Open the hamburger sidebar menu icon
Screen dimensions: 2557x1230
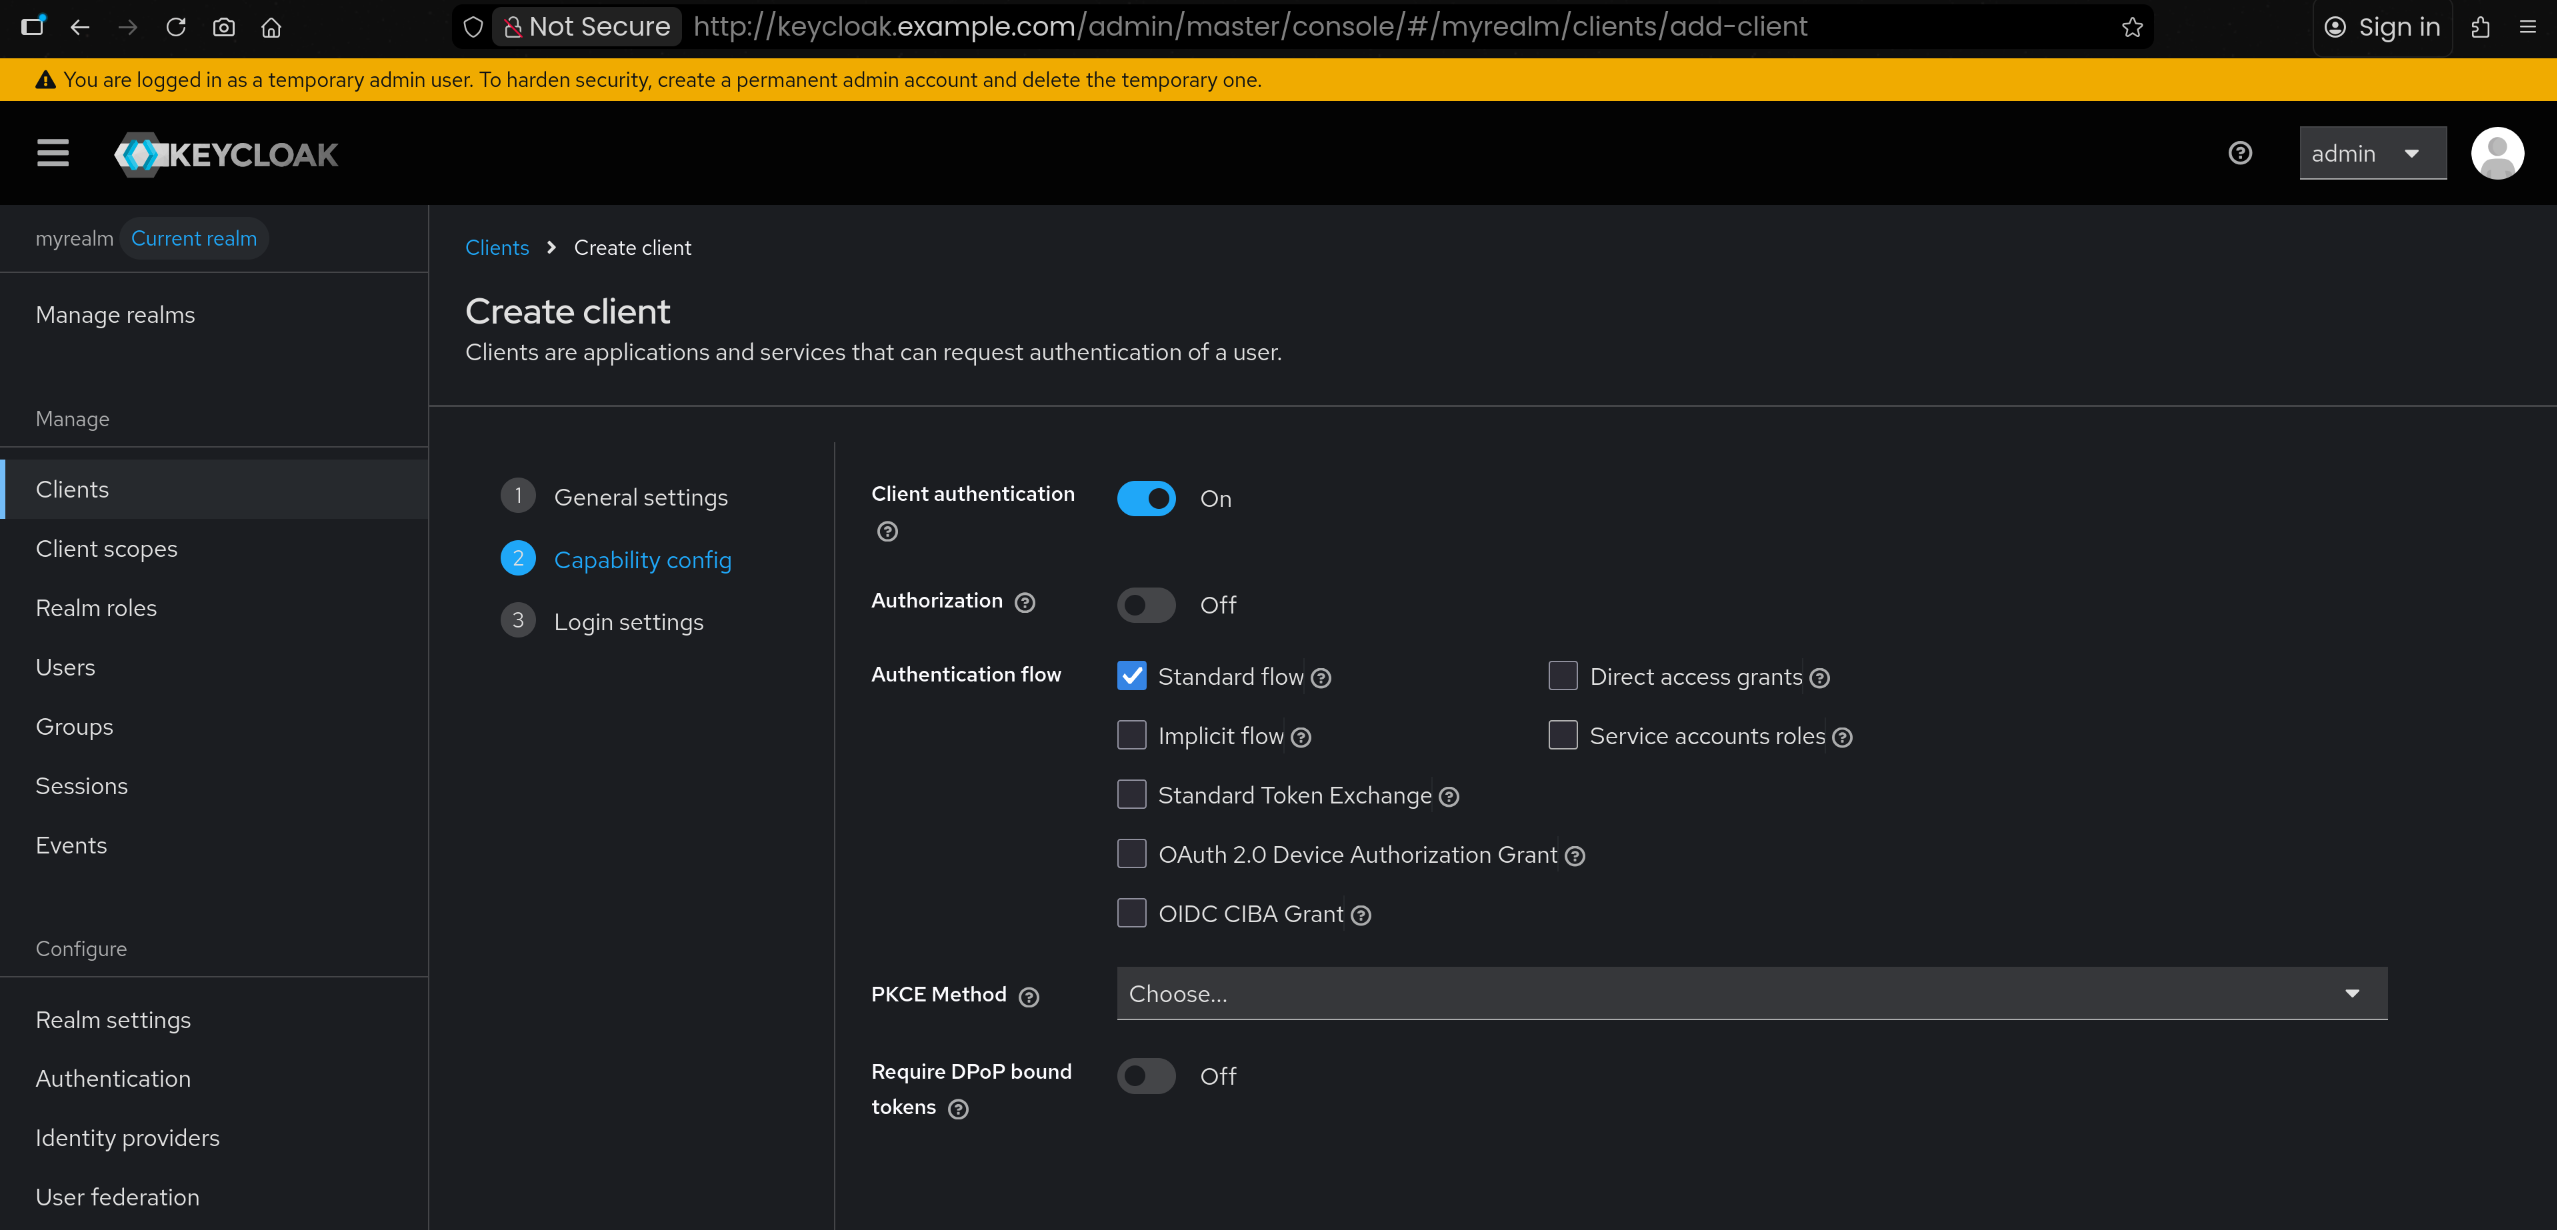53,153
